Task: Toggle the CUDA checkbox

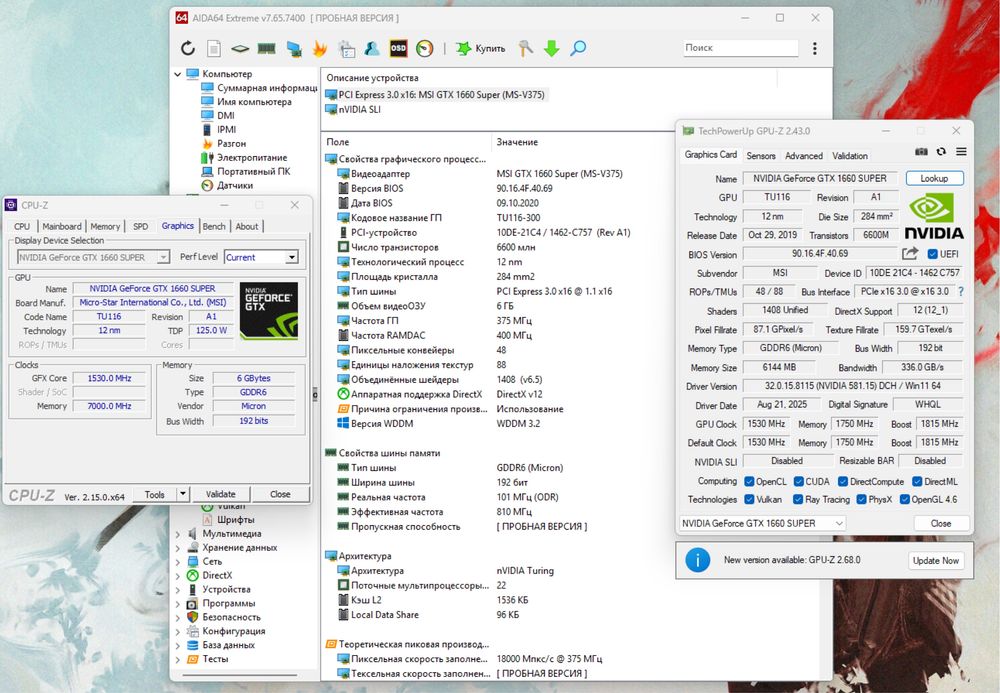Action: [798, 481]
